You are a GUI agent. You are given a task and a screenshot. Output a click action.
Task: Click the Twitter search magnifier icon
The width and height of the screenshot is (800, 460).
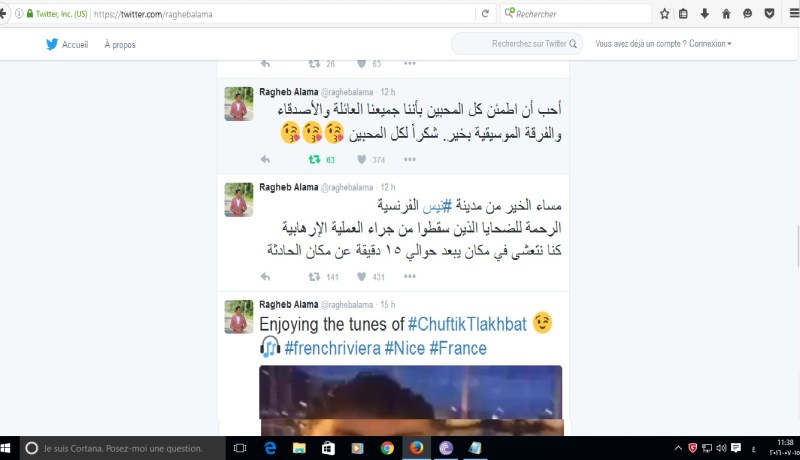573,44
